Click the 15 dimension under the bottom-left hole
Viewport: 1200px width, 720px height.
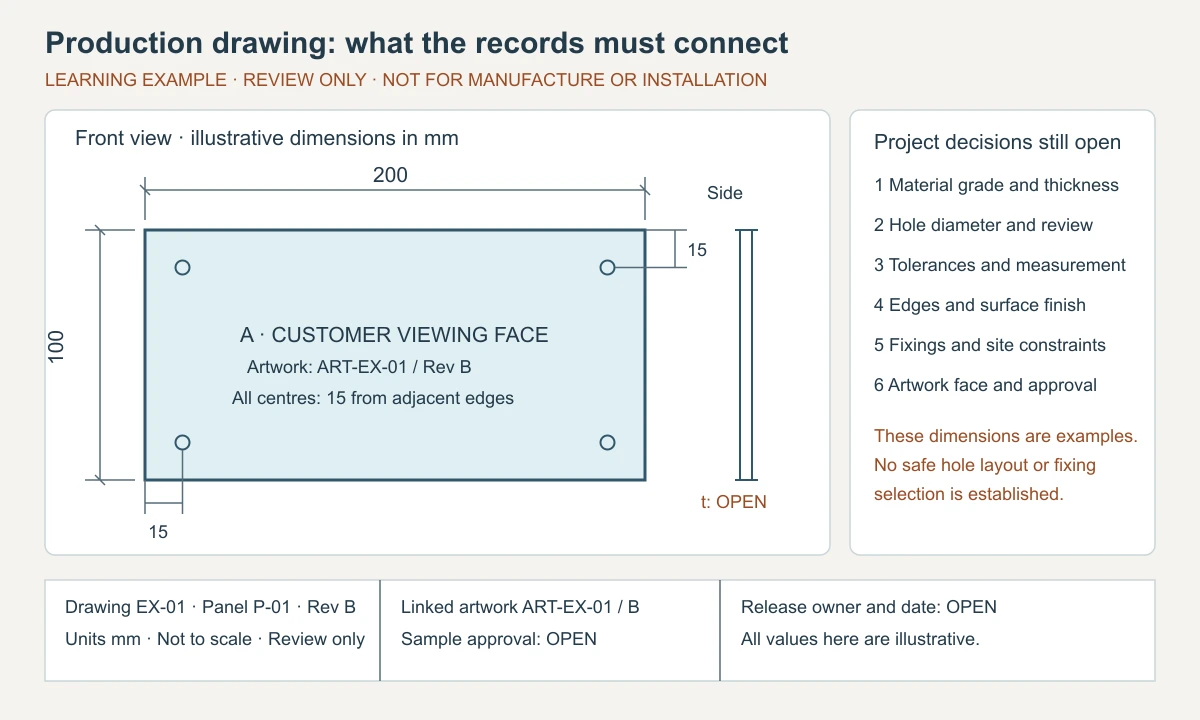click(x=158, y=532)
